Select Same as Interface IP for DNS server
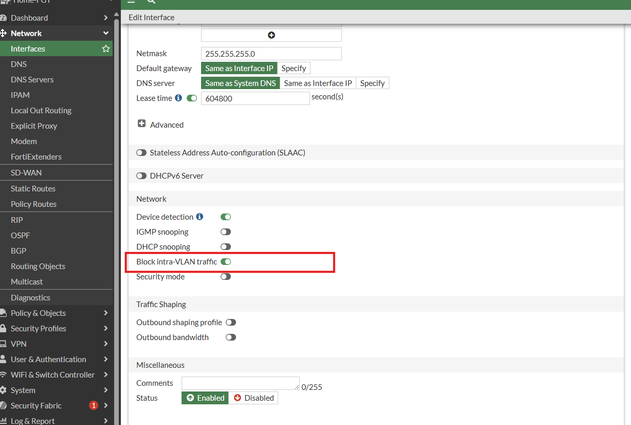 coord(318,83)
